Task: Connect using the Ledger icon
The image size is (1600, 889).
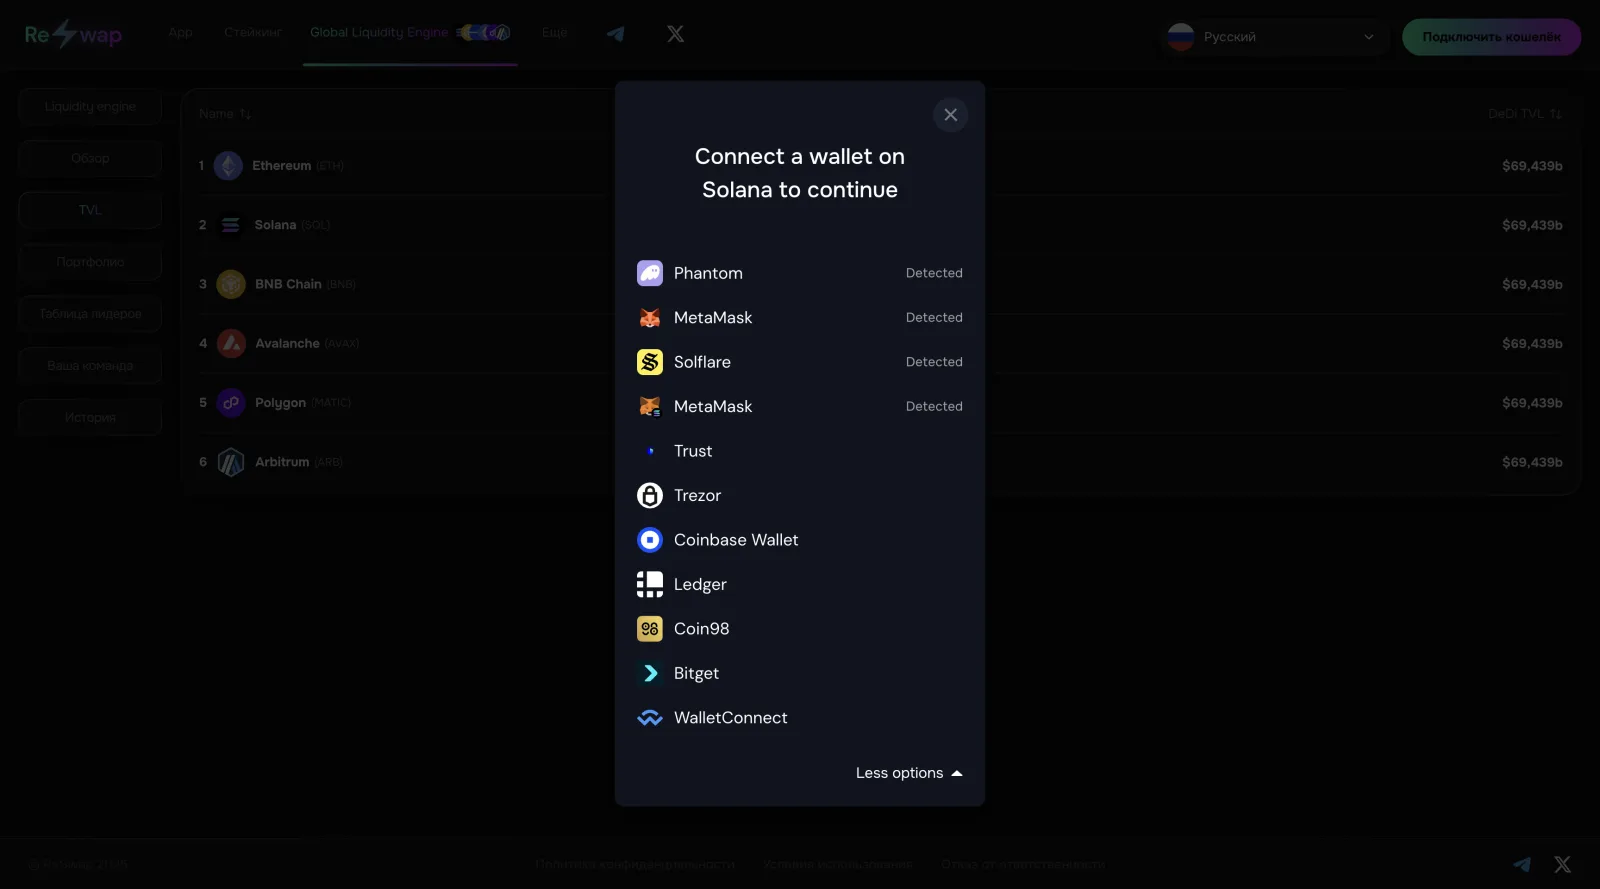Action: (650, 584)
